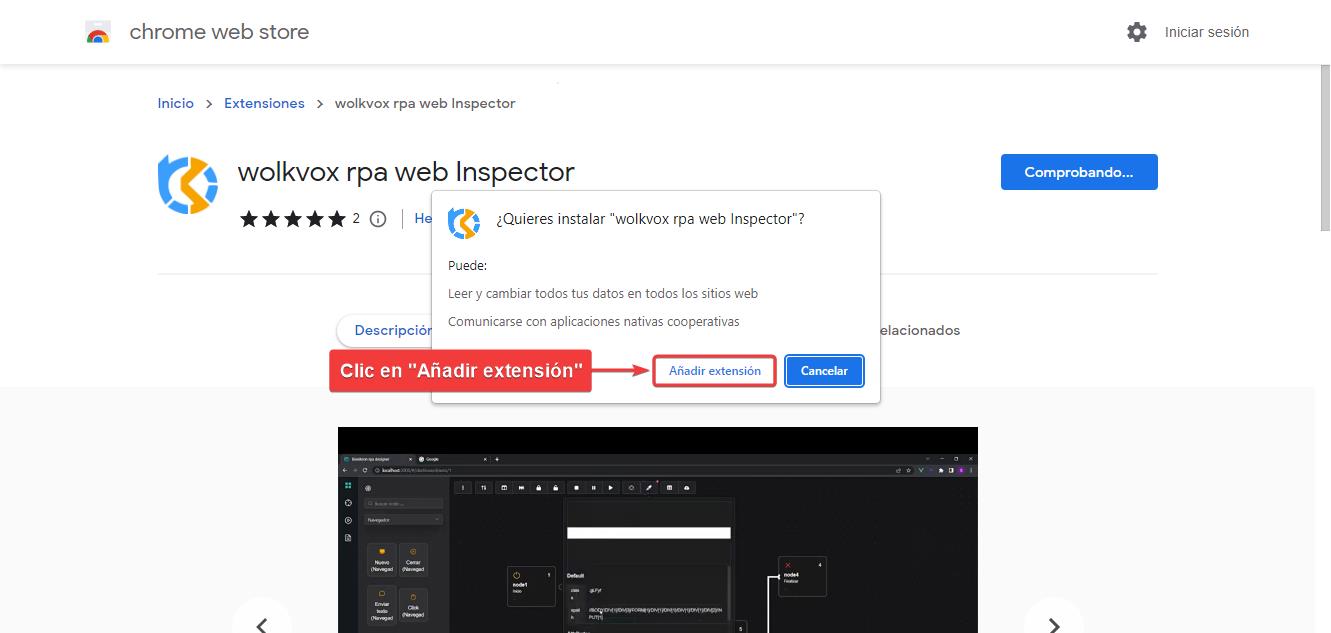Click the five-star rating row
Screen dimensions: 1331x633
point(292,219)
